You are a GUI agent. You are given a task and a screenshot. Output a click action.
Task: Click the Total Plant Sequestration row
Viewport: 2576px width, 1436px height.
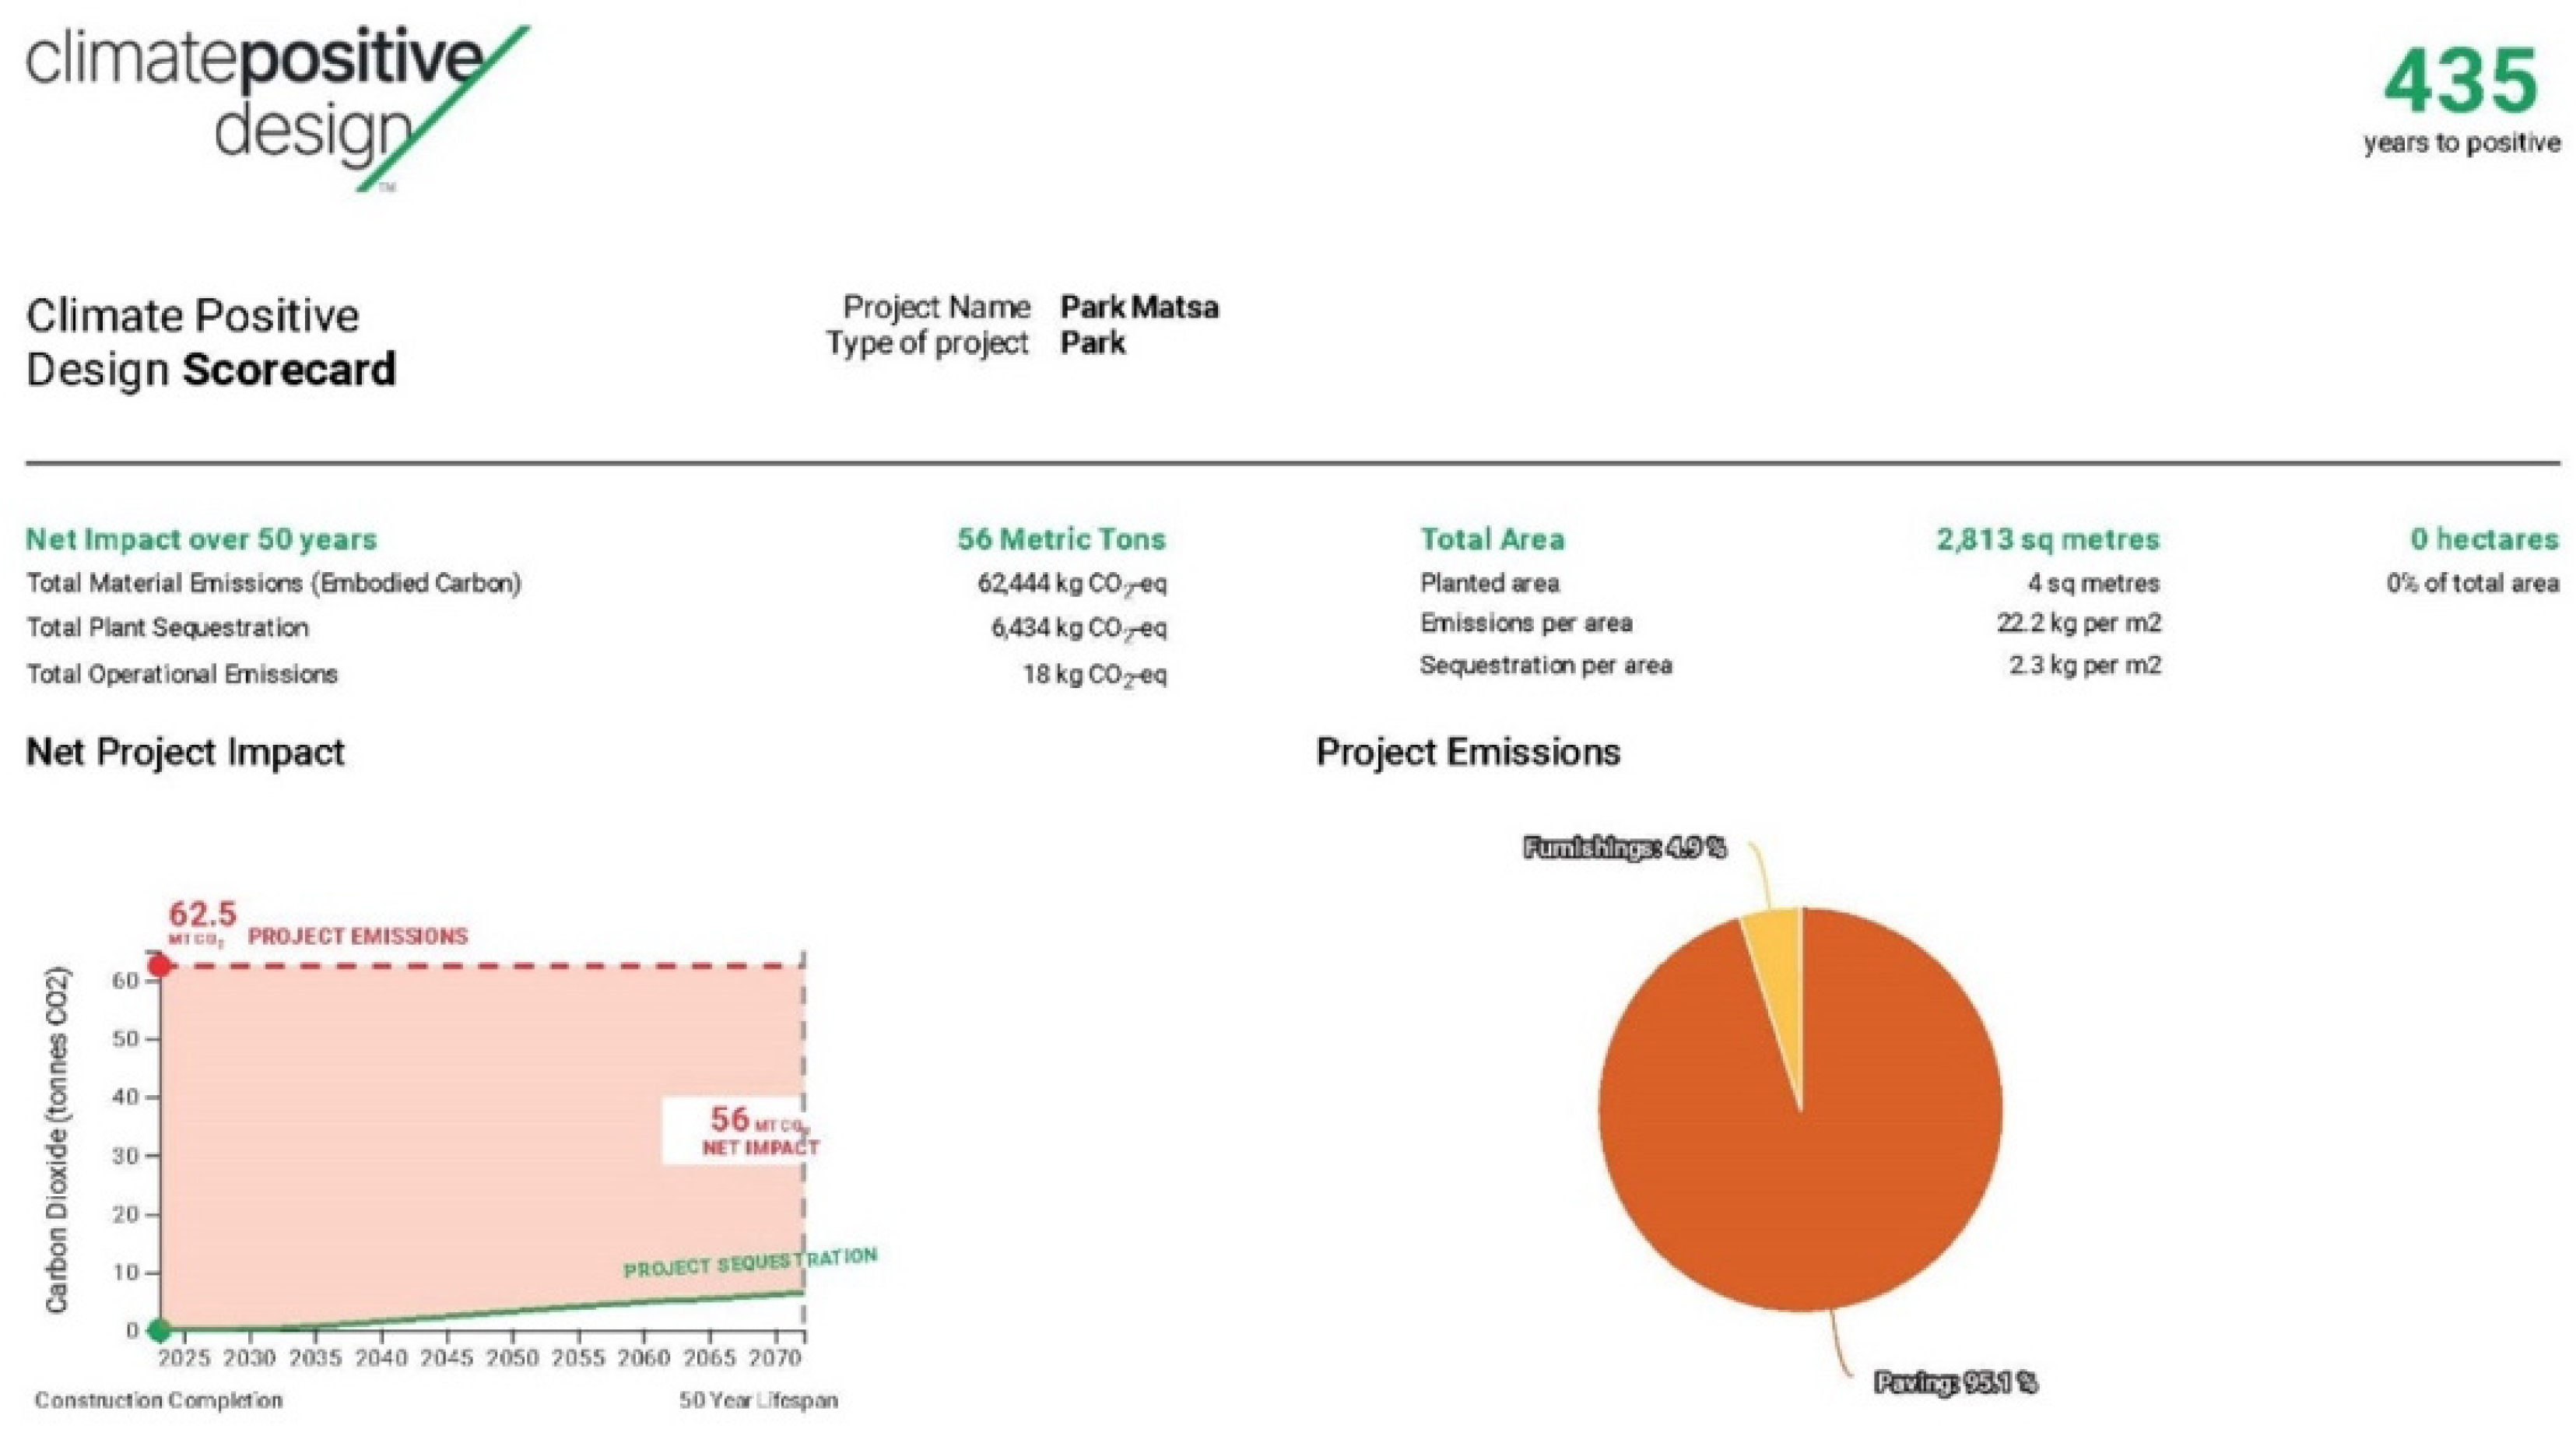168,628
